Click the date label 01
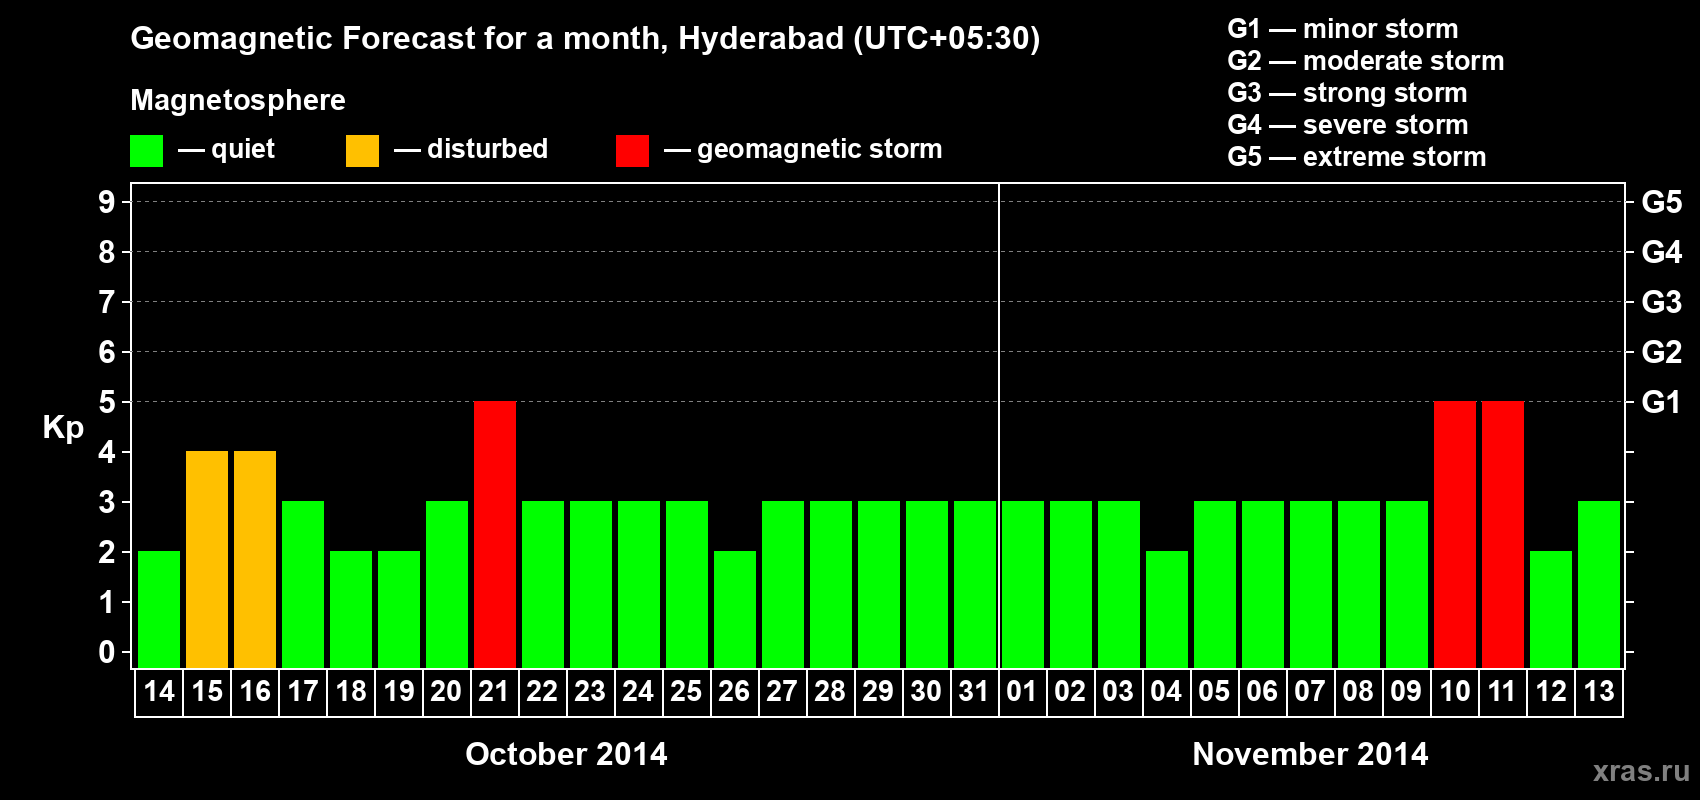The height and width of the screenshot is (800, 1700). (1022, 692)
